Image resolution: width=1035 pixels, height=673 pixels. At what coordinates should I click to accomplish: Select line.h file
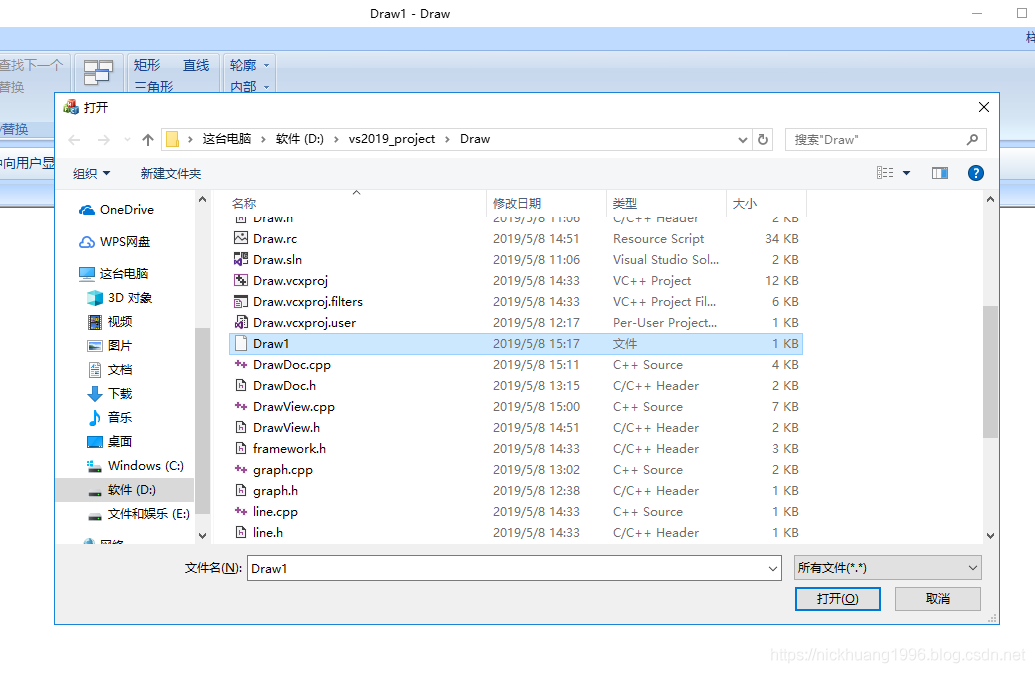coord(268,532)
